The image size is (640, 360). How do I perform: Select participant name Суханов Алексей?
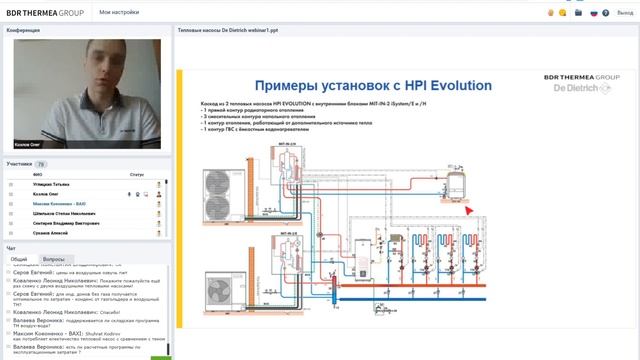[x=50, y=233]
